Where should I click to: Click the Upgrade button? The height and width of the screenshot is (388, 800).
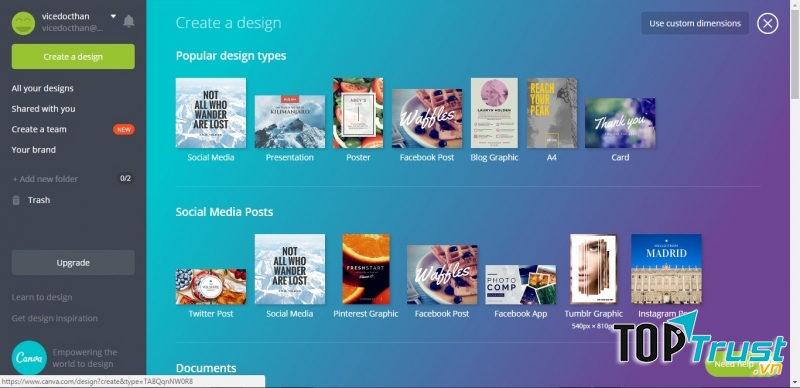coord(73,262)
